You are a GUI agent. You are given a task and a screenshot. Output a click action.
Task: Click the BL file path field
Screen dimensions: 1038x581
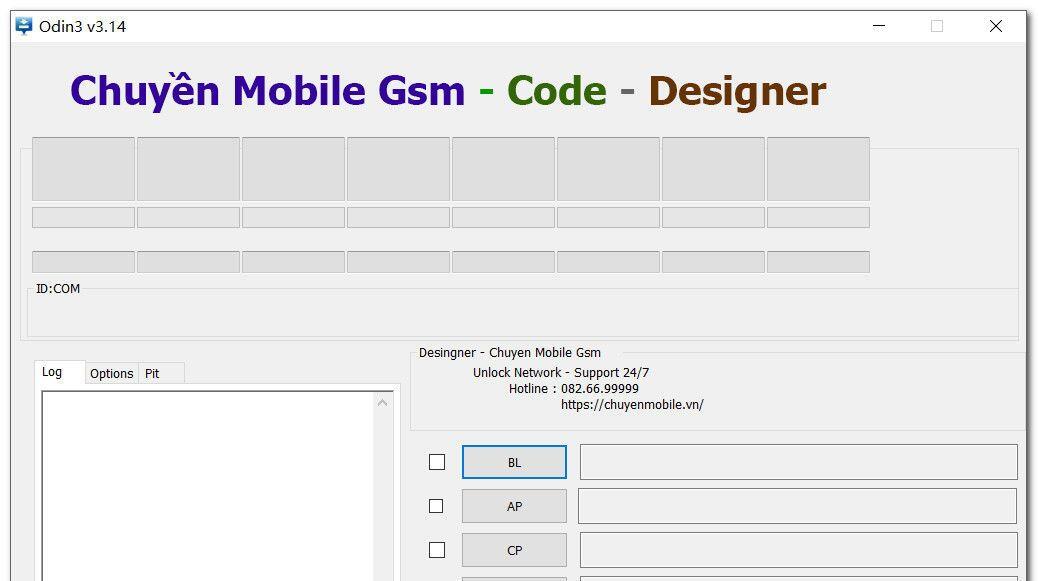798,462
